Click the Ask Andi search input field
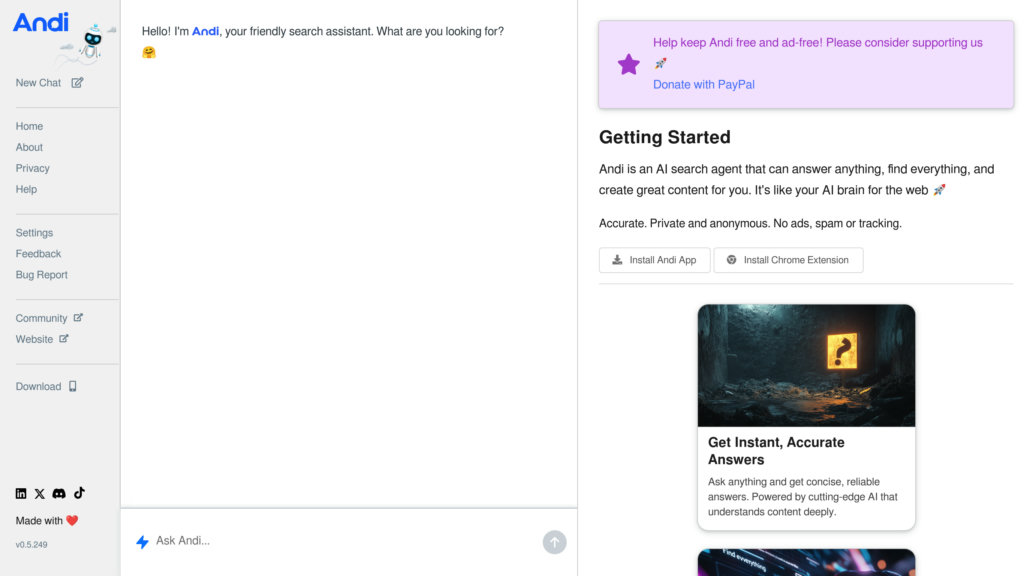Image resolution: width=1024 pixels, height=576 pixels. click(345, 541)
